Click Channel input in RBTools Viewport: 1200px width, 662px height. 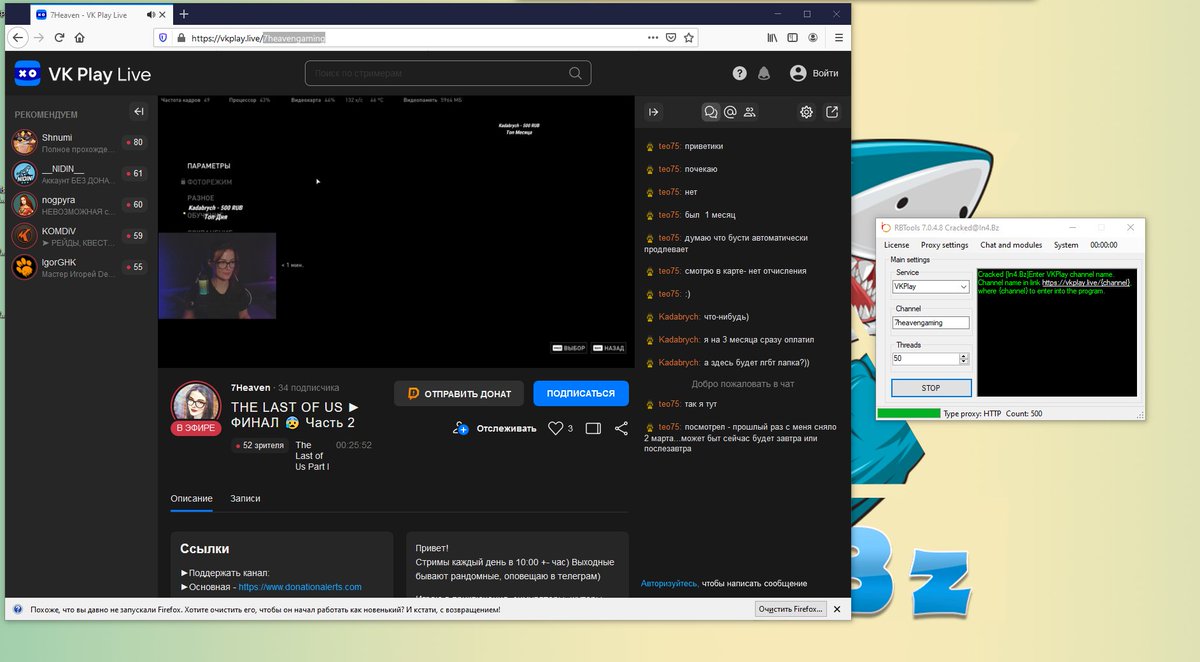930,323
